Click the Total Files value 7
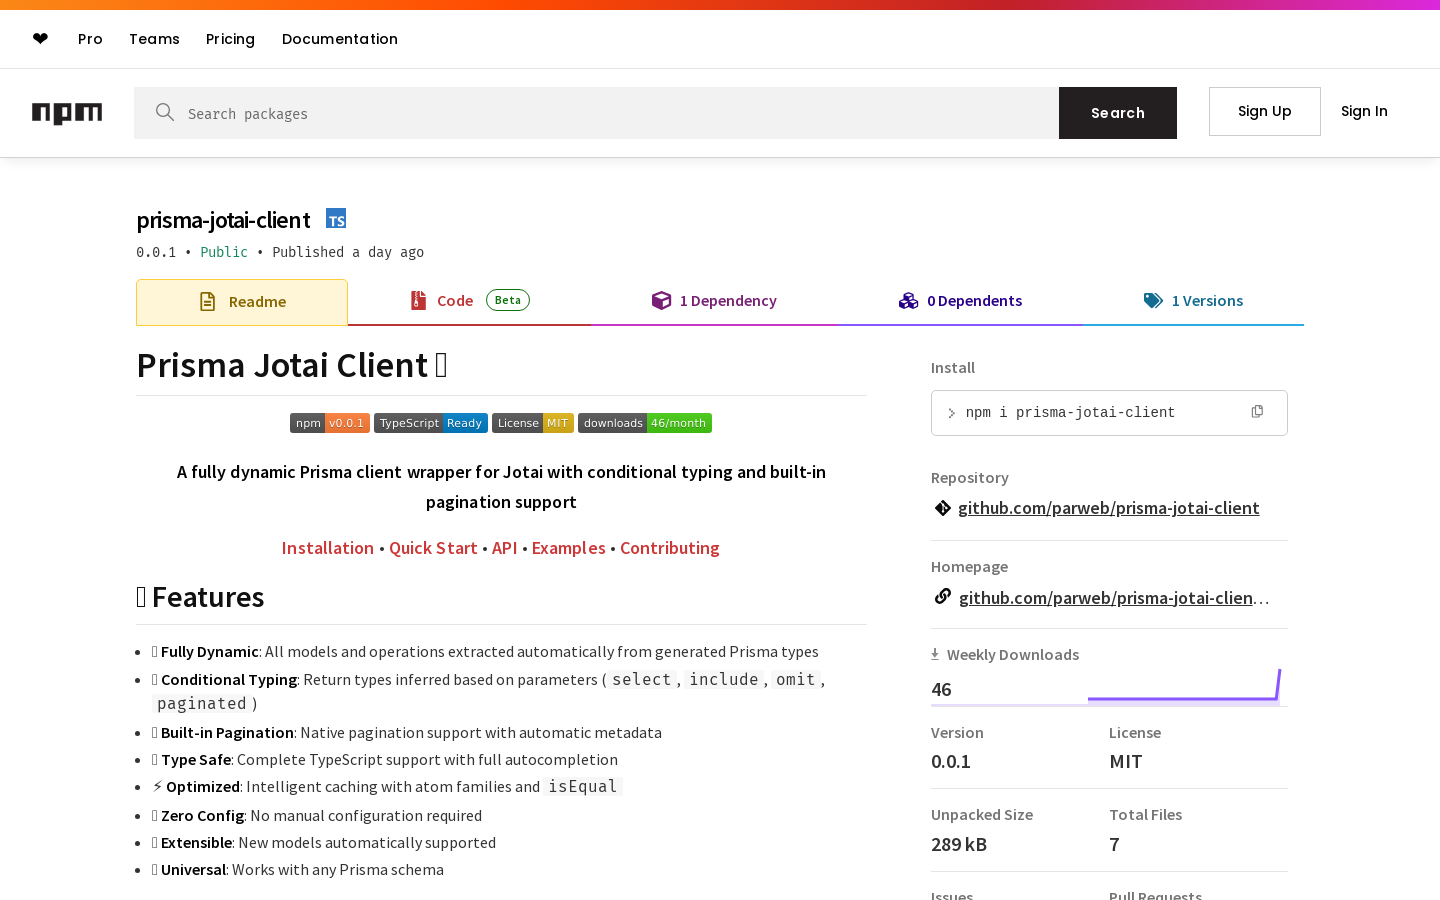Viewport: 1440px width, 900px height. (x=1114, y=844)
